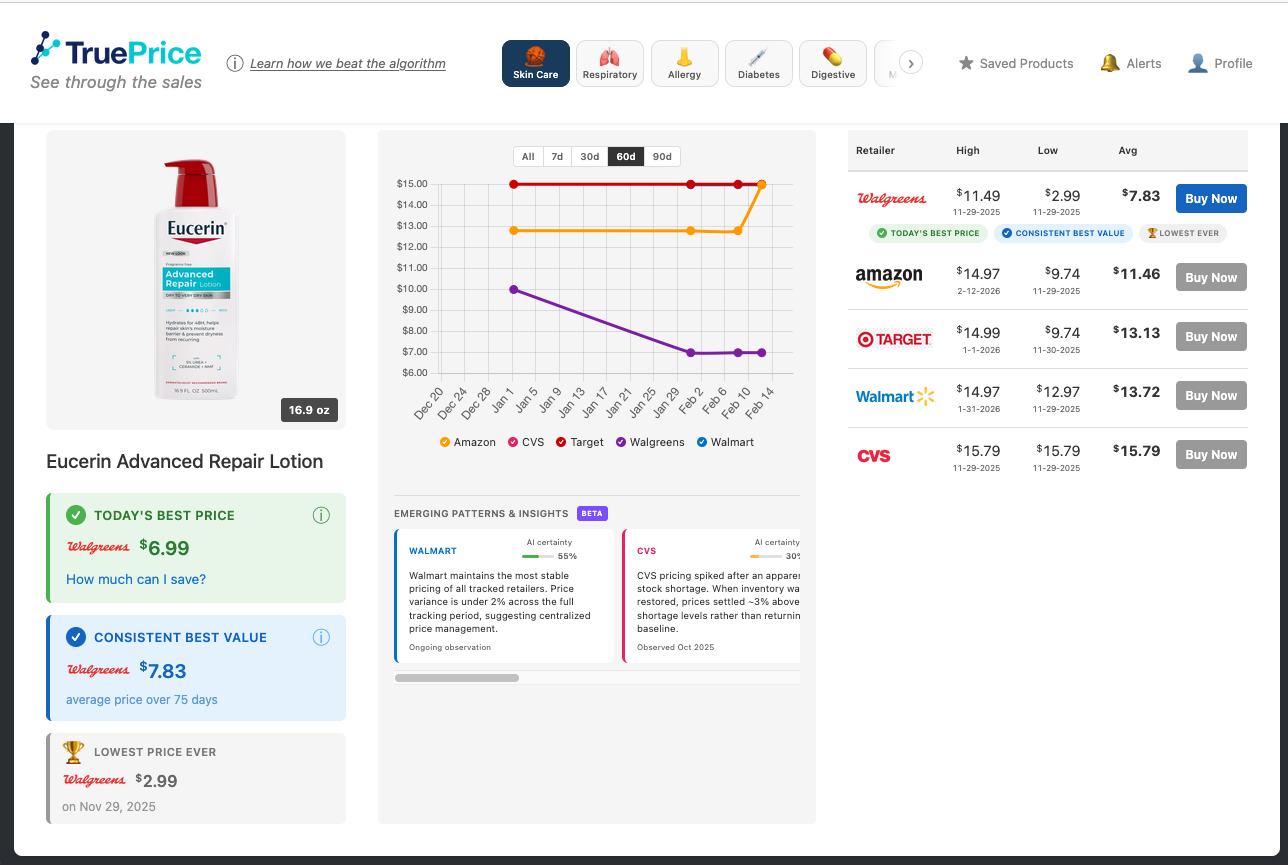Select the 30d time range
This screenshot has height=865, width=1288.
coord(590,156)
